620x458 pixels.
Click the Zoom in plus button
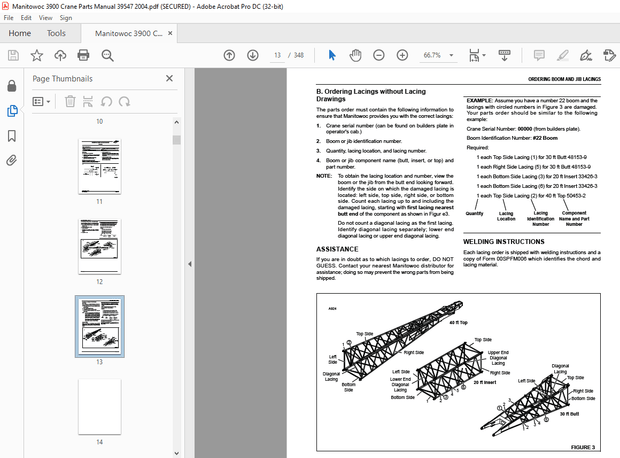click(x=404, y=55)
